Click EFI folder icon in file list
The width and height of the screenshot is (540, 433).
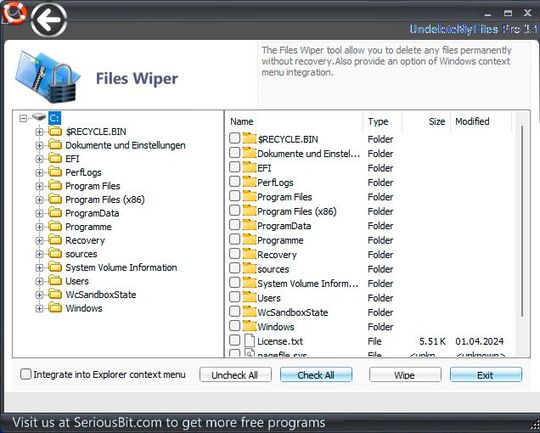[249, 167]
